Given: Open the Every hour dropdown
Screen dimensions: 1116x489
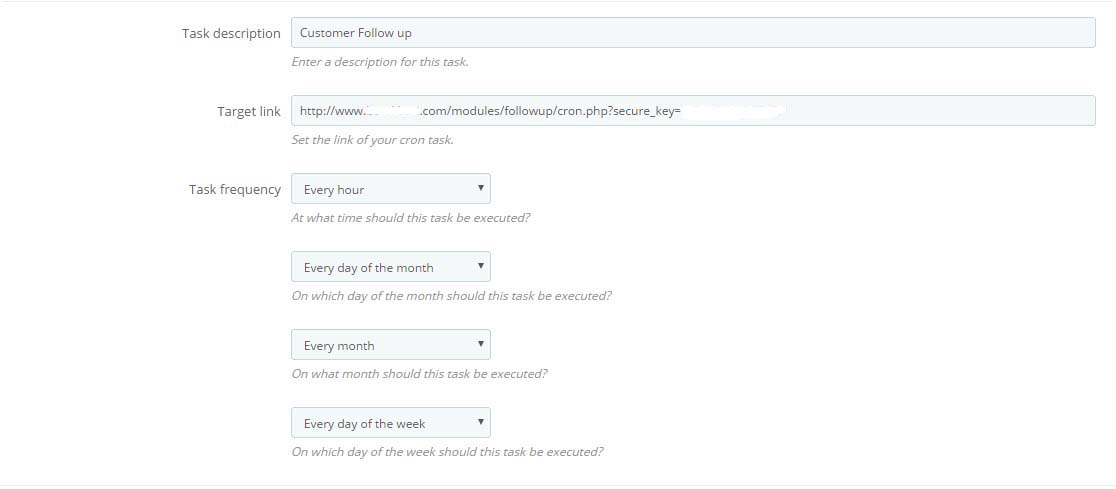Looking at the screenshot, I should pyautogui.click(x=391, y=189).
